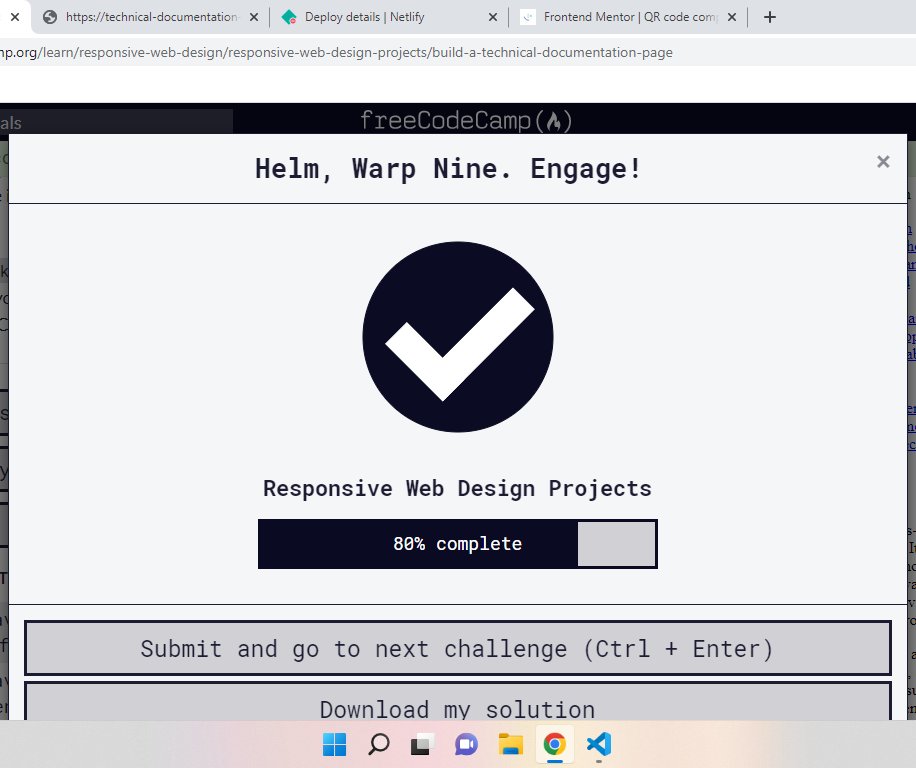This screenshot has width=916, height=768.
Task: Open File Explorer from taskbar
Action: pyautogui.click(x=510, y=745)
